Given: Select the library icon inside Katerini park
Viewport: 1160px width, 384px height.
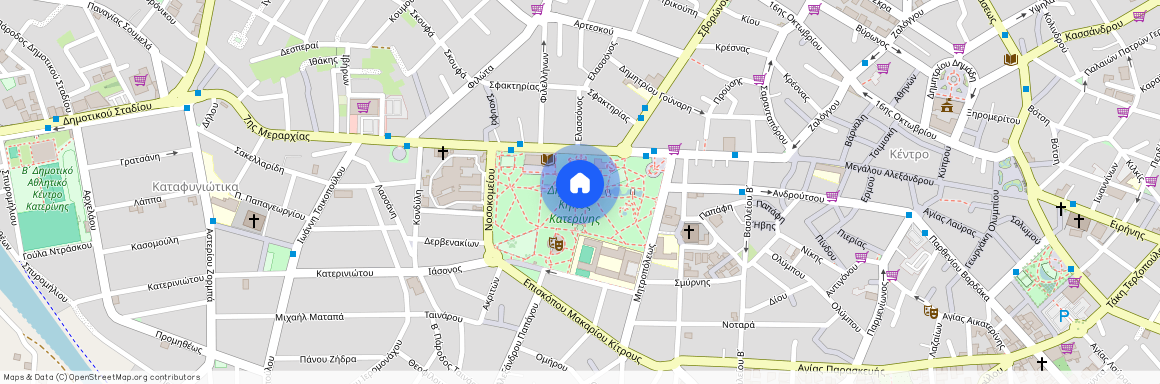Looking at the screenshot, I should pyautogui.click(x=547, y=159).
